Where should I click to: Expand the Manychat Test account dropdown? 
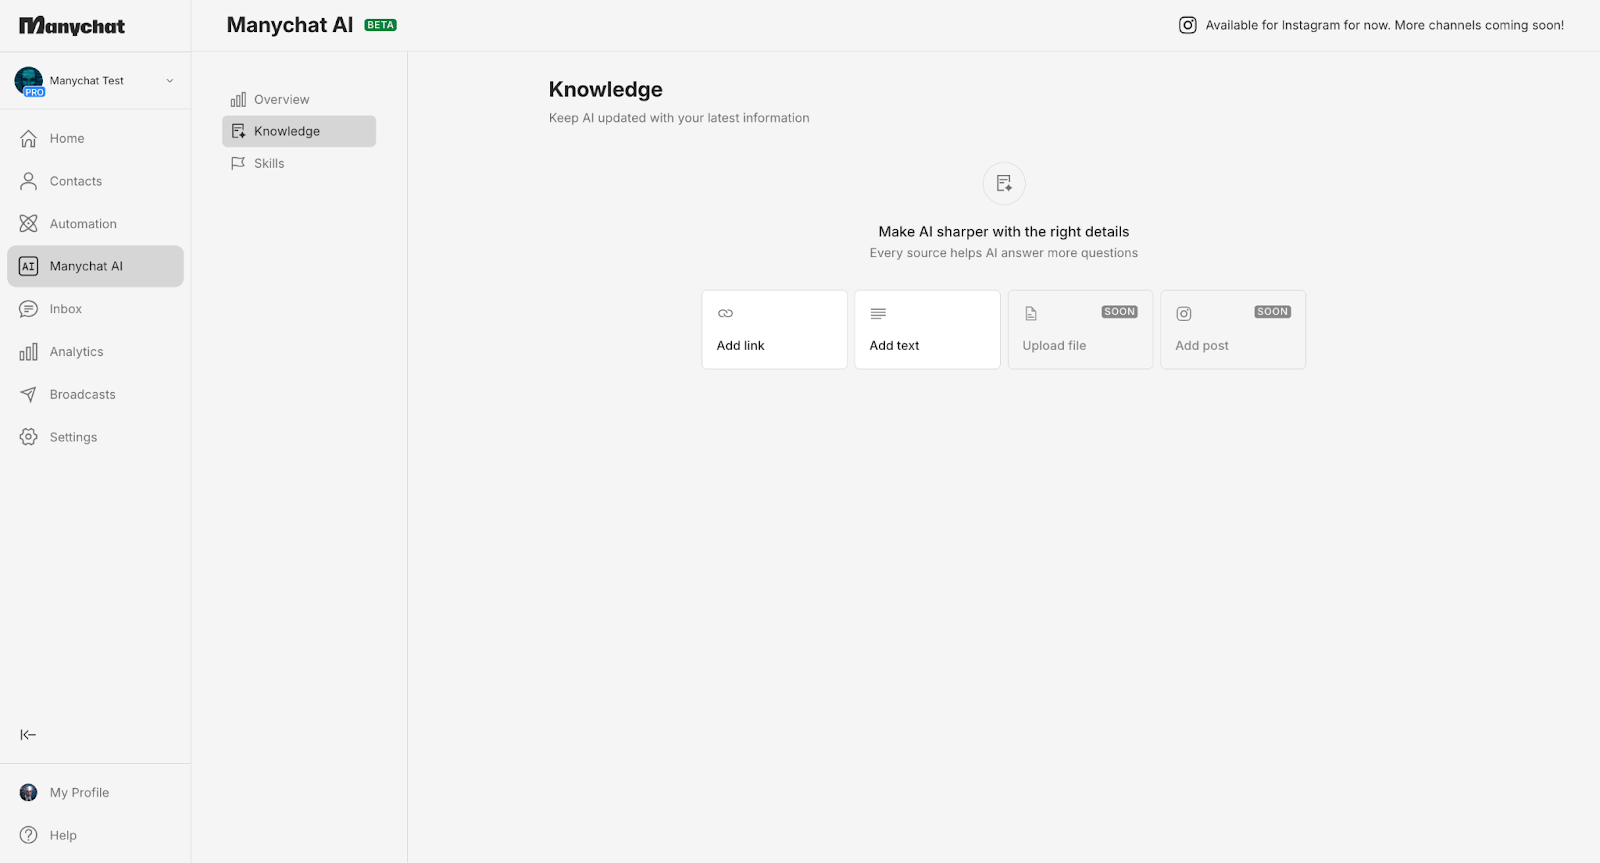[169, 81]
